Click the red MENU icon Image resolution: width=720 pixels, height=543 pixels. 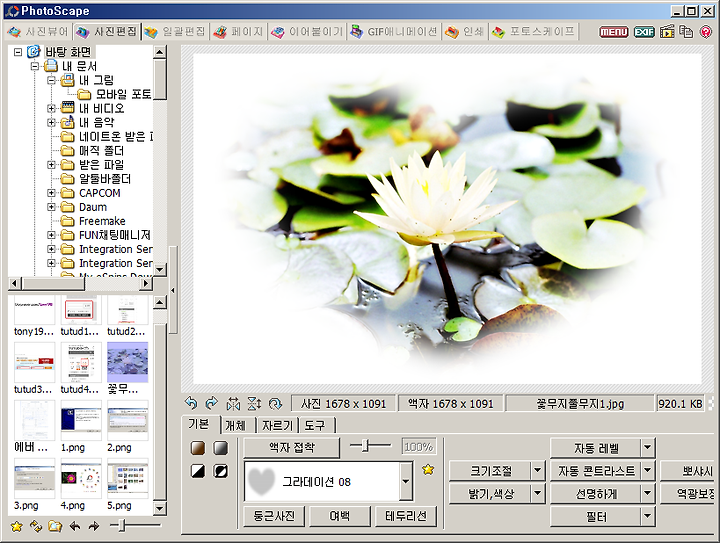pos(613,32)
